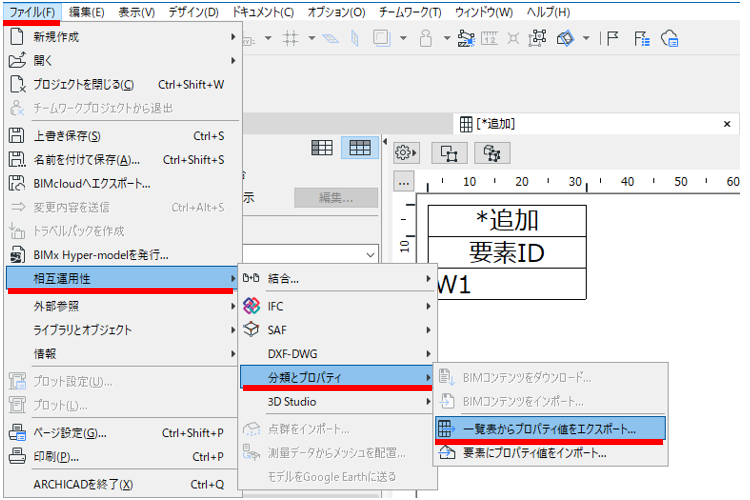Select ARCHICADを終了(X) entry

pyautogui.click(x=122, y=485)
